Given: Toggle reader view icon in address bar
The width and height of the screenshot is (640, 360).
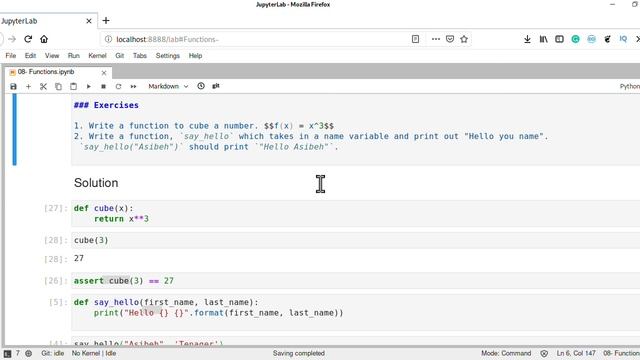Looking at the screenshot, I should [415, 39].
